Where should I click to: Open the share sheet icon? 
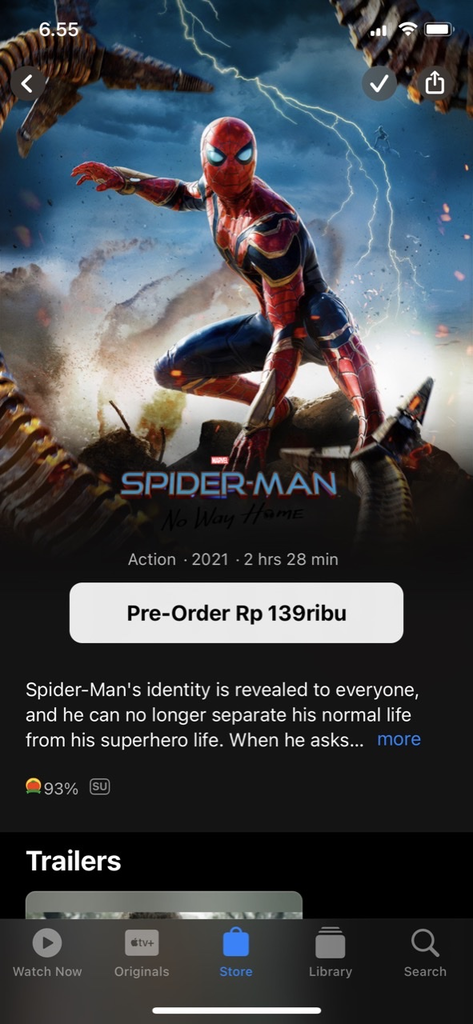pyautogui.click(x=435, y=83)
